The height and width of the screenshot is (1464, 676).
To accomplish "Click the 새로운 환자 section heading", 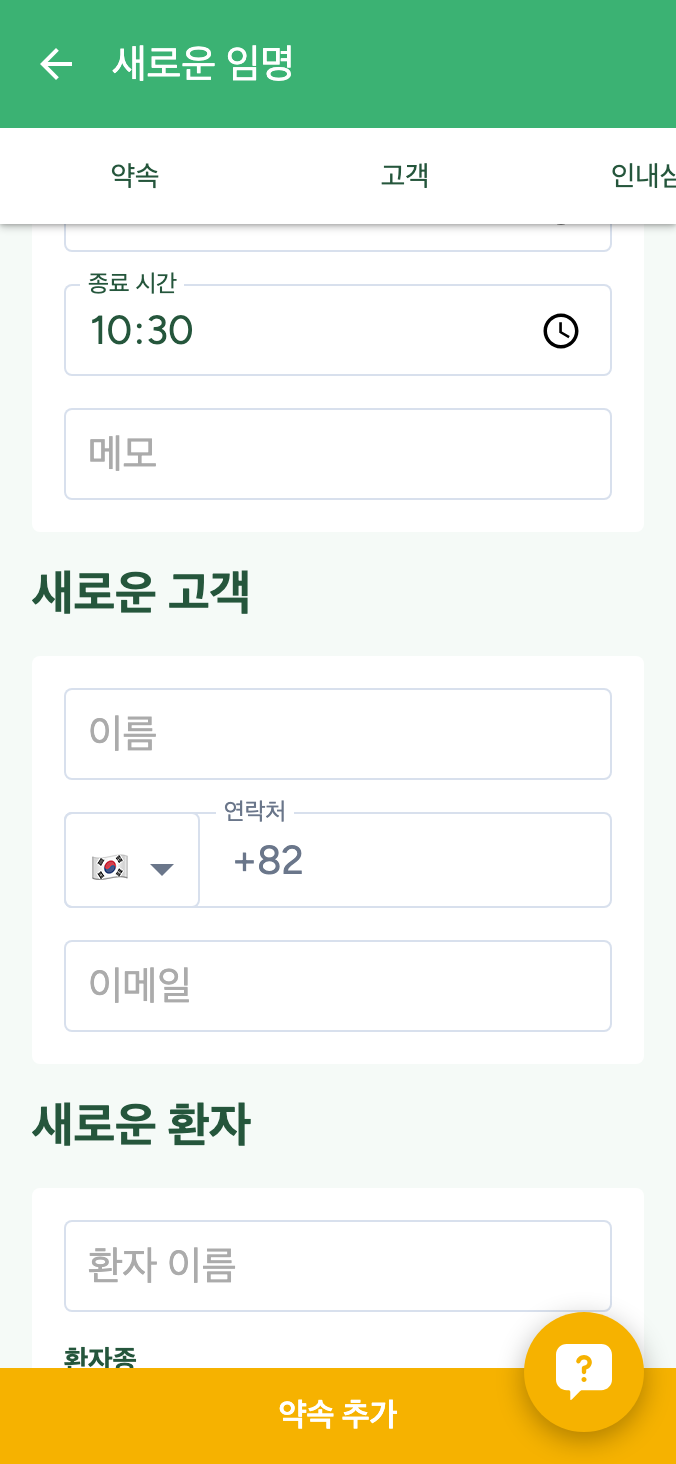I will [x=141, y=1126].
